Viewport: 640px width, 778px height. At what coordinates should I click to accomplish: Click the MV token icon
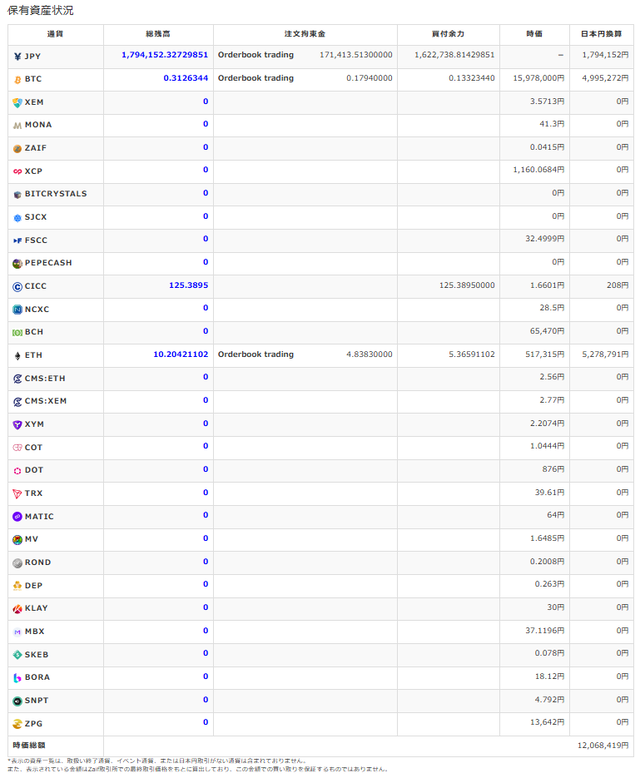pos(17,540)
